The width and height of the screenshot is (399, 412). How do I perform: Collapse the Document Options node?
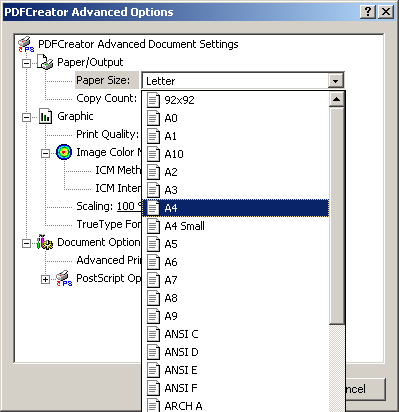(x=26, y=243)
